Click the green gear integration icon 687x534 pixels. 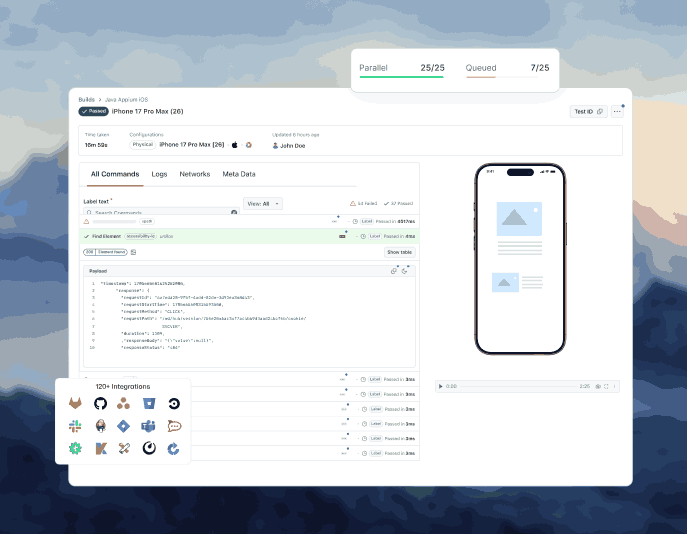pyautogui.click(x=75, y=448)
